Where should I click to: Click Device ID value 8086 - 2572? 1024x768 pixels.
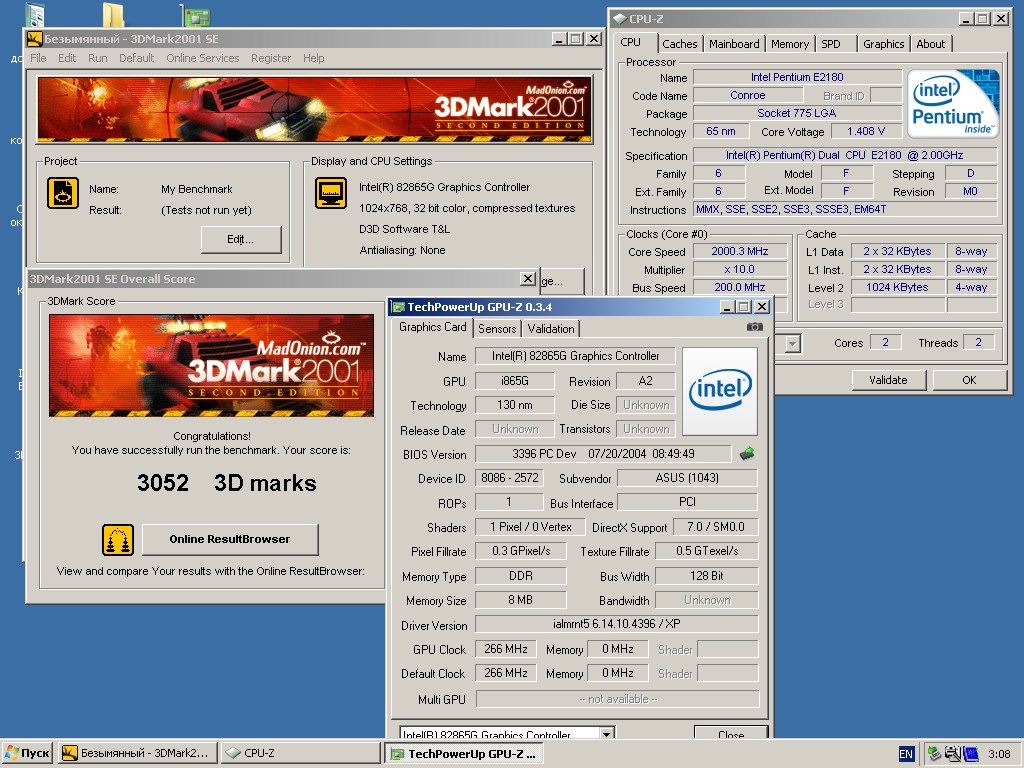[509, 478]
